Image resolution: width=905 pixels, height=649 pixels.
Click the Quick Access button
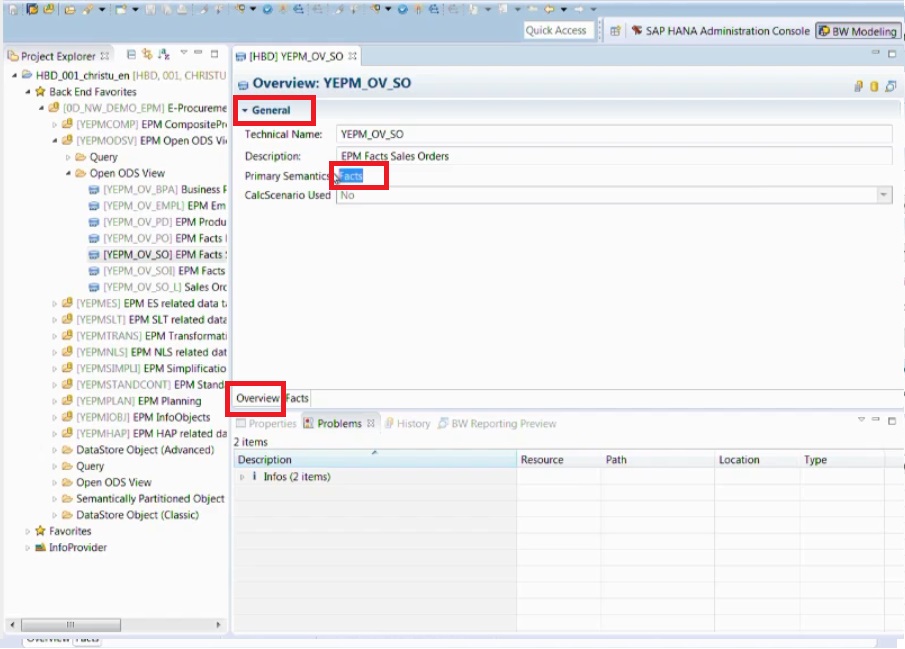[557, 30]
